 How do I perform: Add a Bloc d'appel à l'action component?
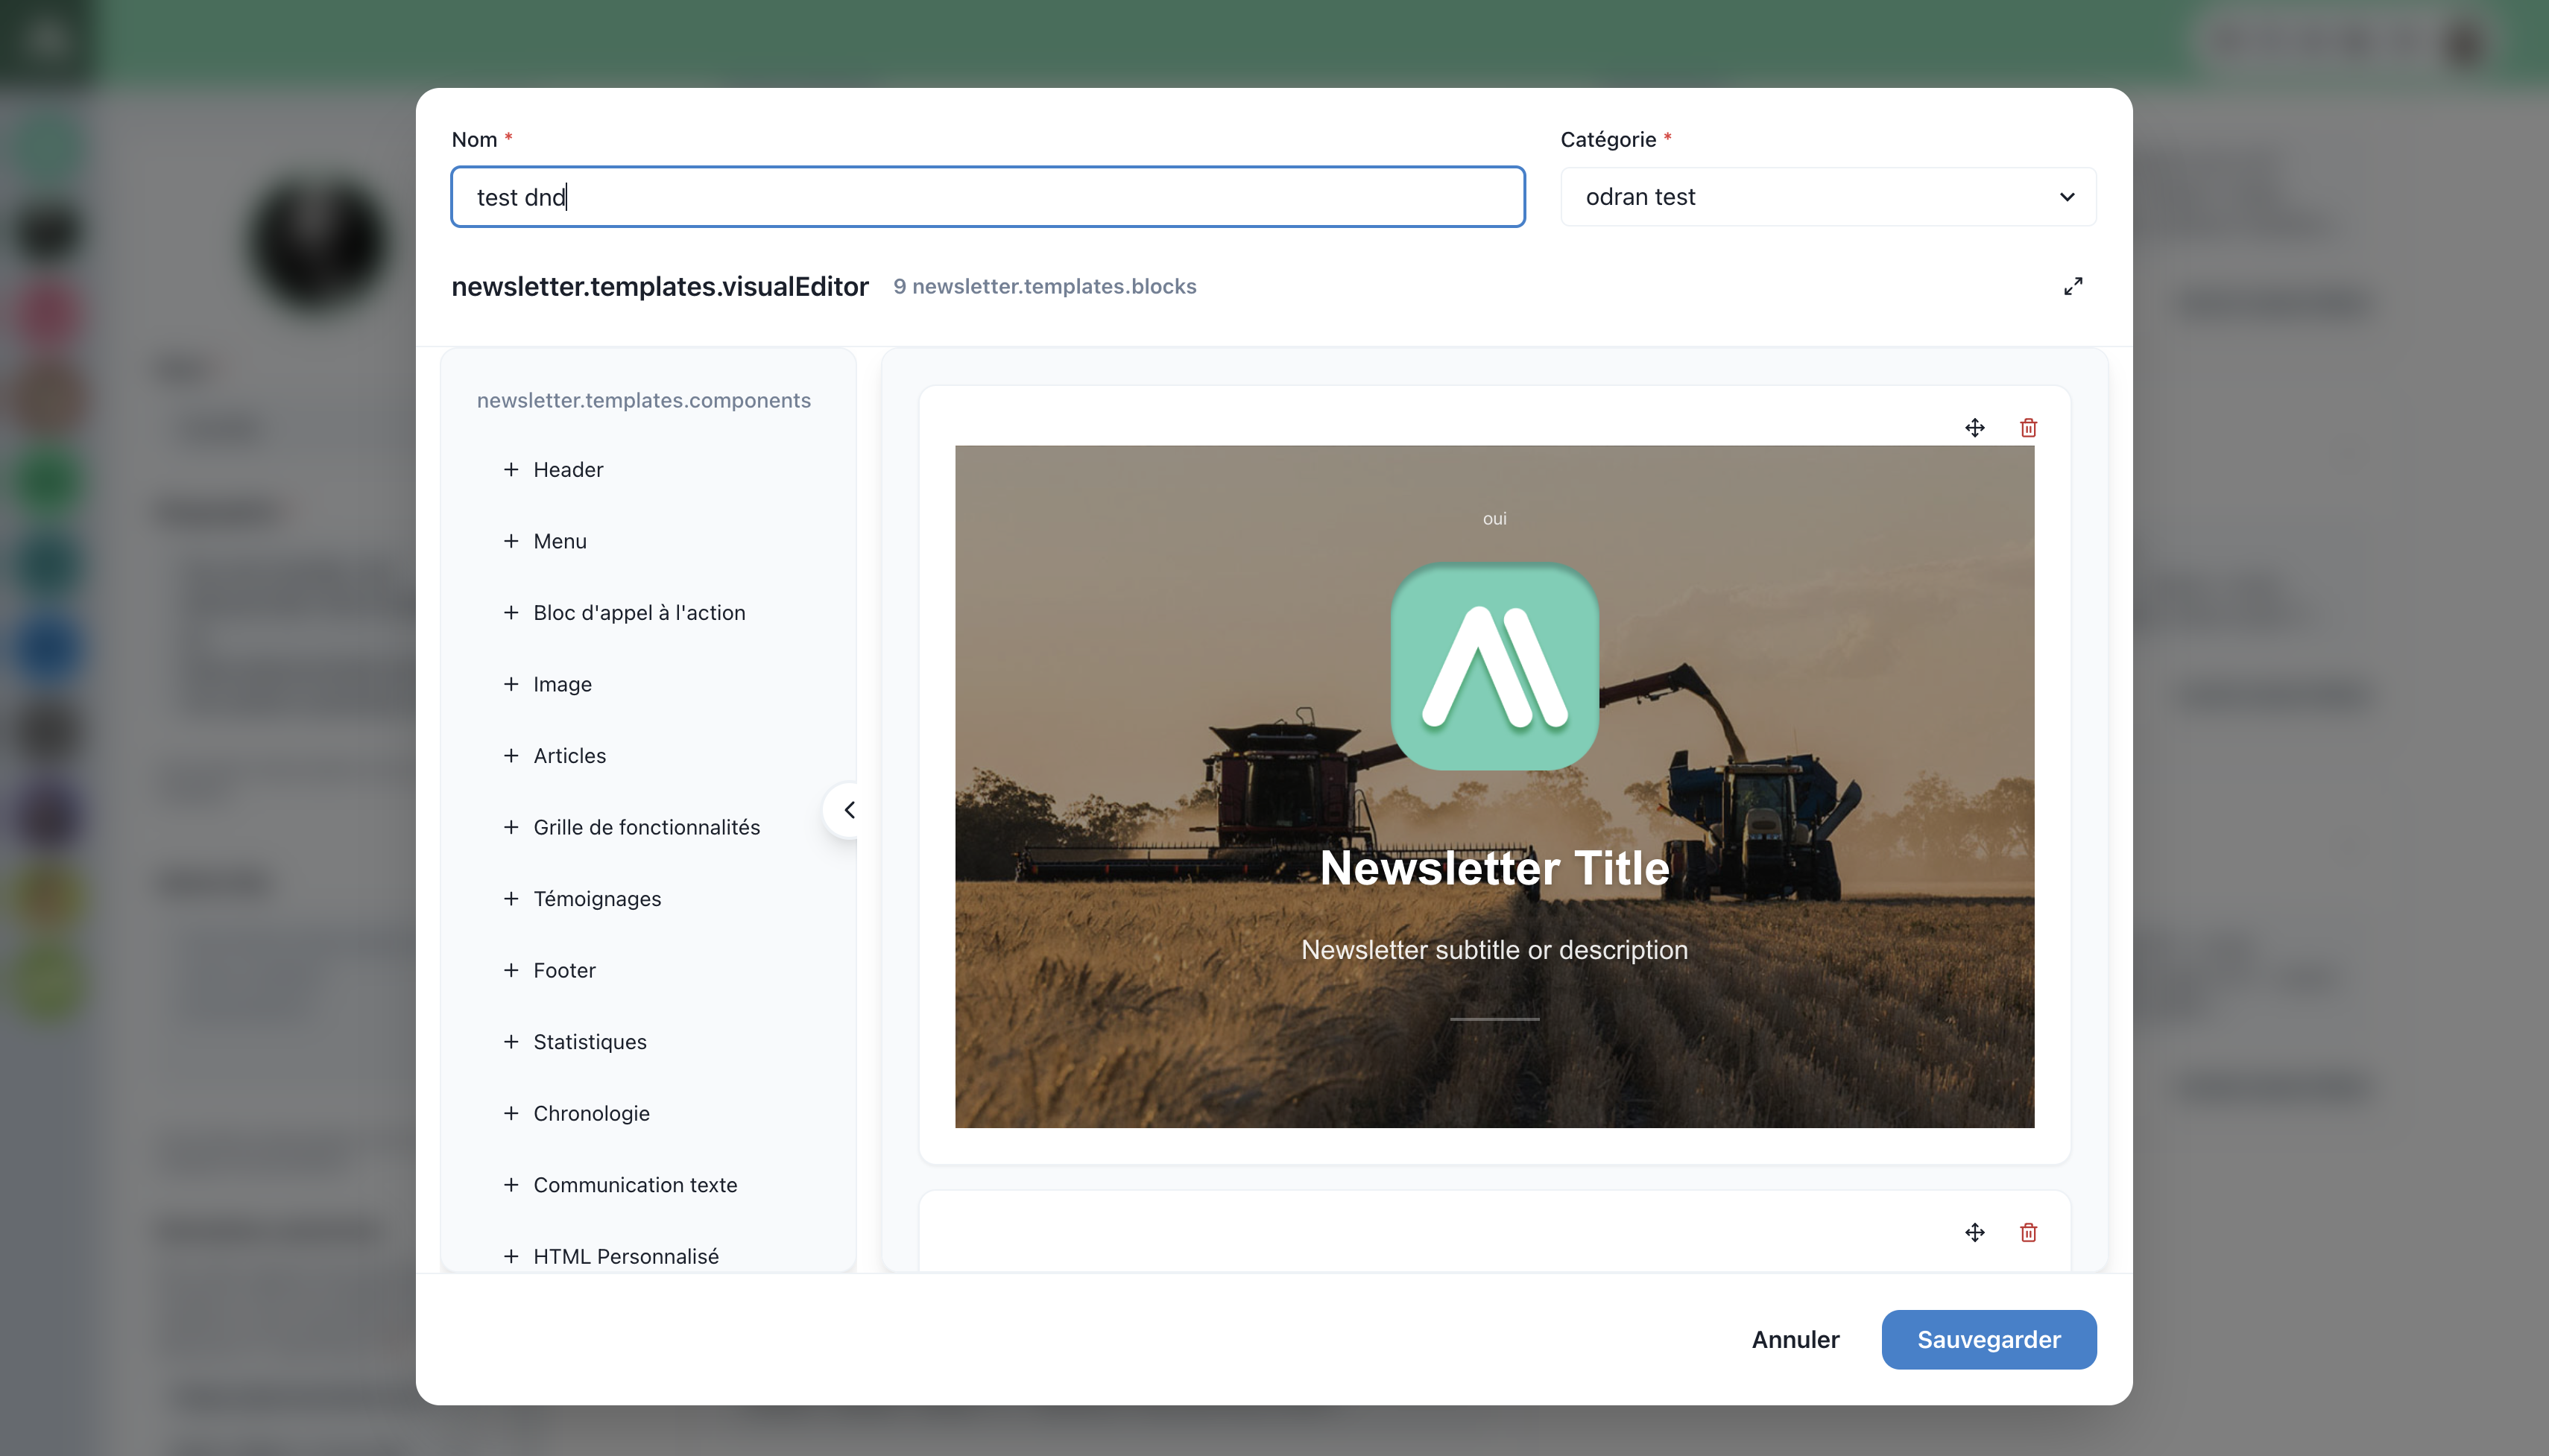638,613
